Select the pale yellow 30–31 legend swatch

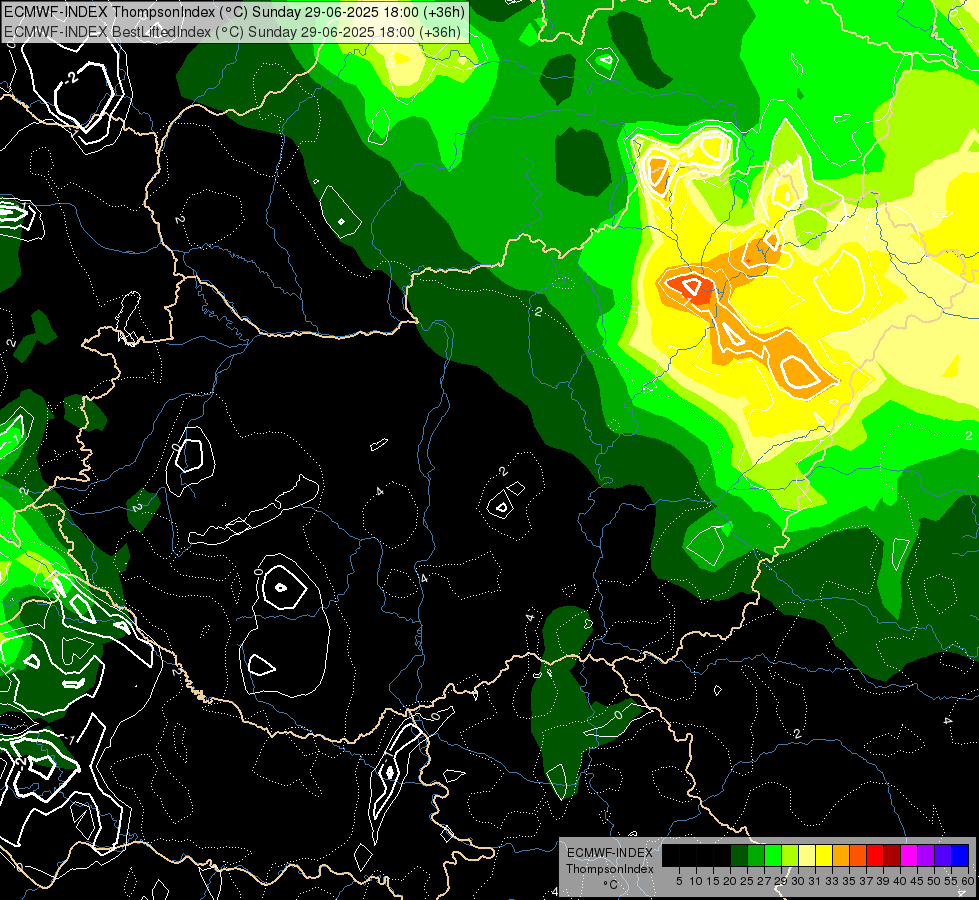(807, 855)
